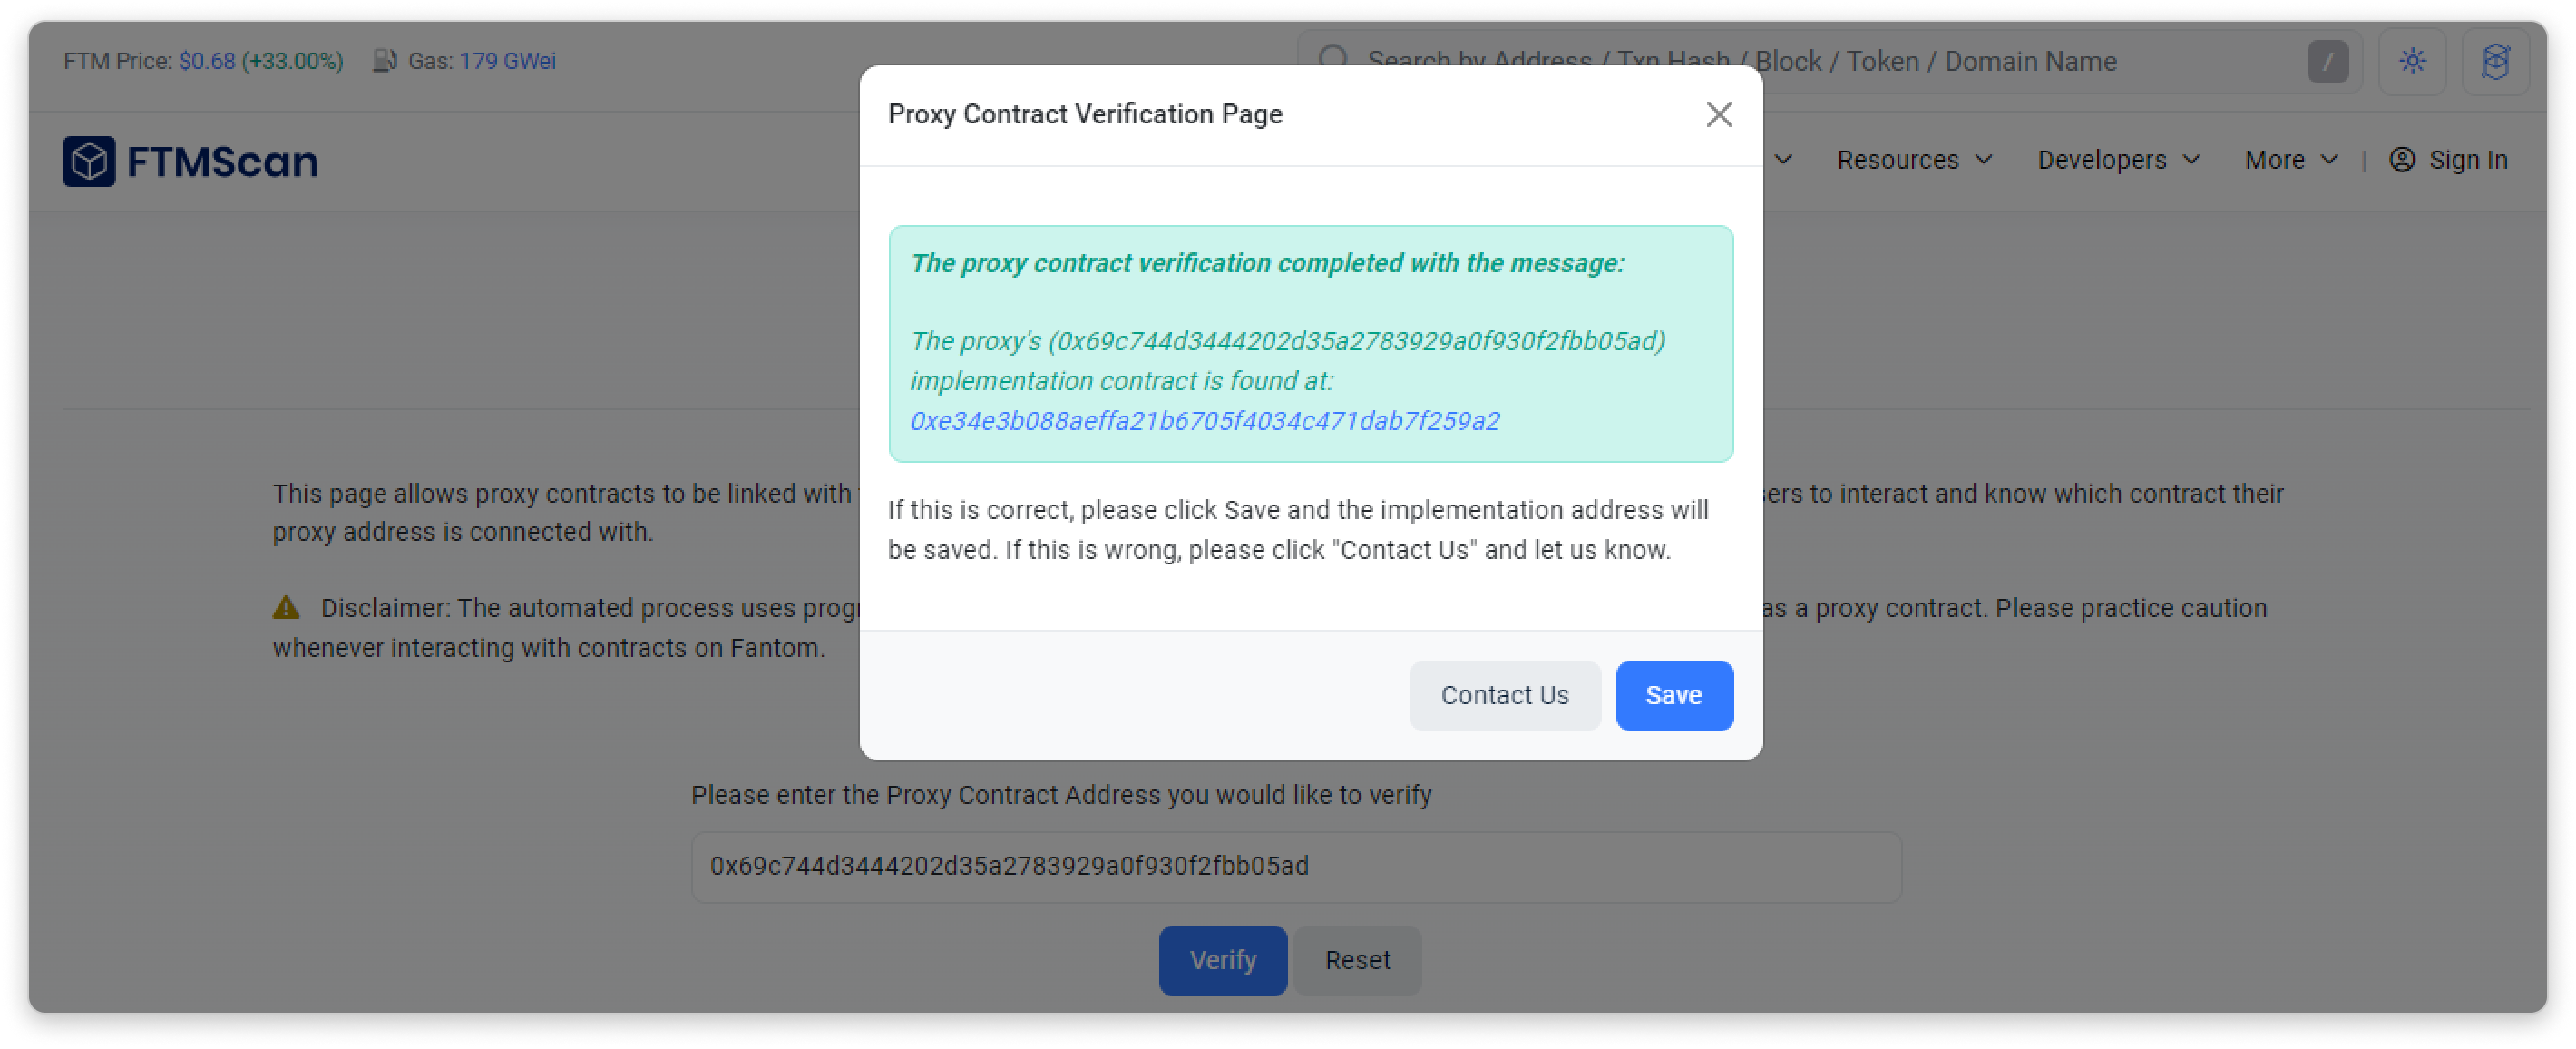The height and width of the screenshot is (1049, 2576).
Task: Click the search magnifier icon
Action: point(1333,59)
